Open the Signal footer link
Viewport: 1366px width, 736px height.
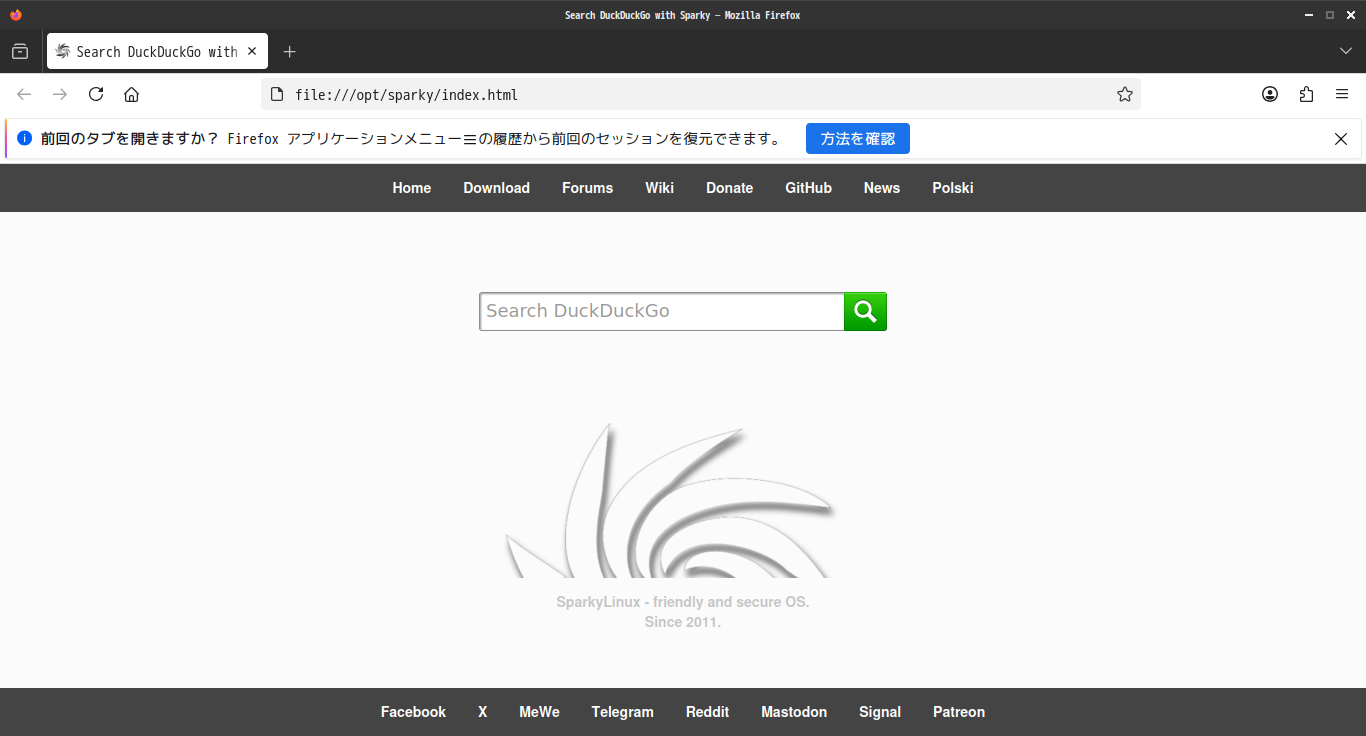point(880,712)
